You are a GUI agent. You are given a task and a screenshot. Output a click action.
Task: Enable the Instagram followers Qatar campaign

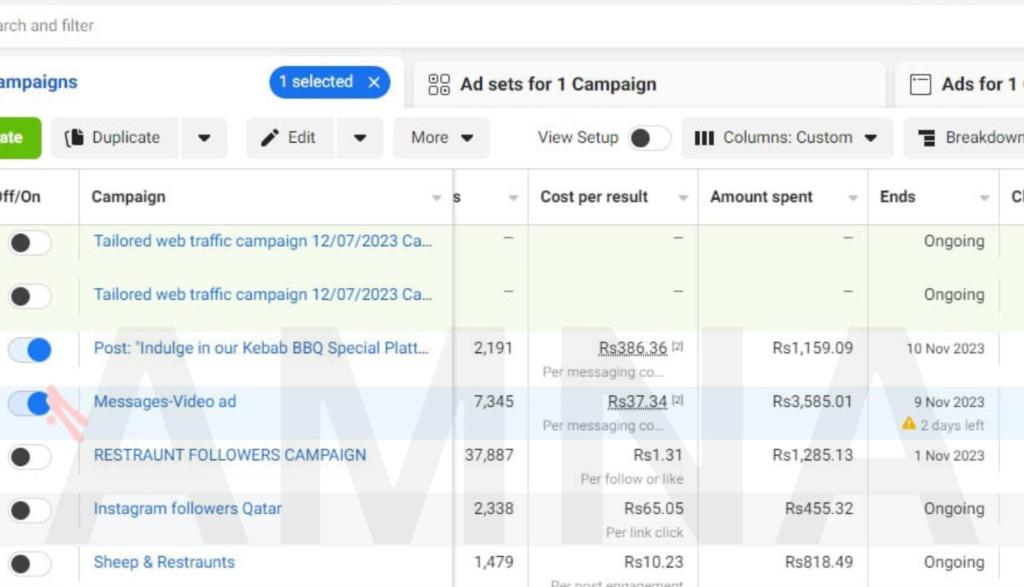click(30, 510)
